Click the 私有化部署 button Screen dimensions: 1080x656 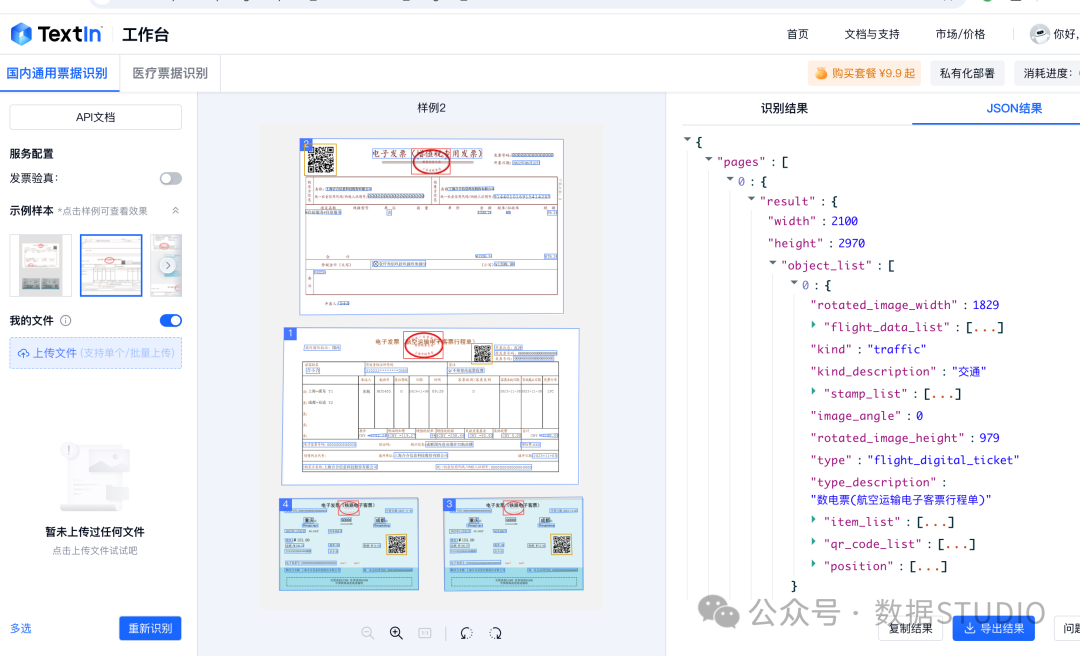pos(967,73)
